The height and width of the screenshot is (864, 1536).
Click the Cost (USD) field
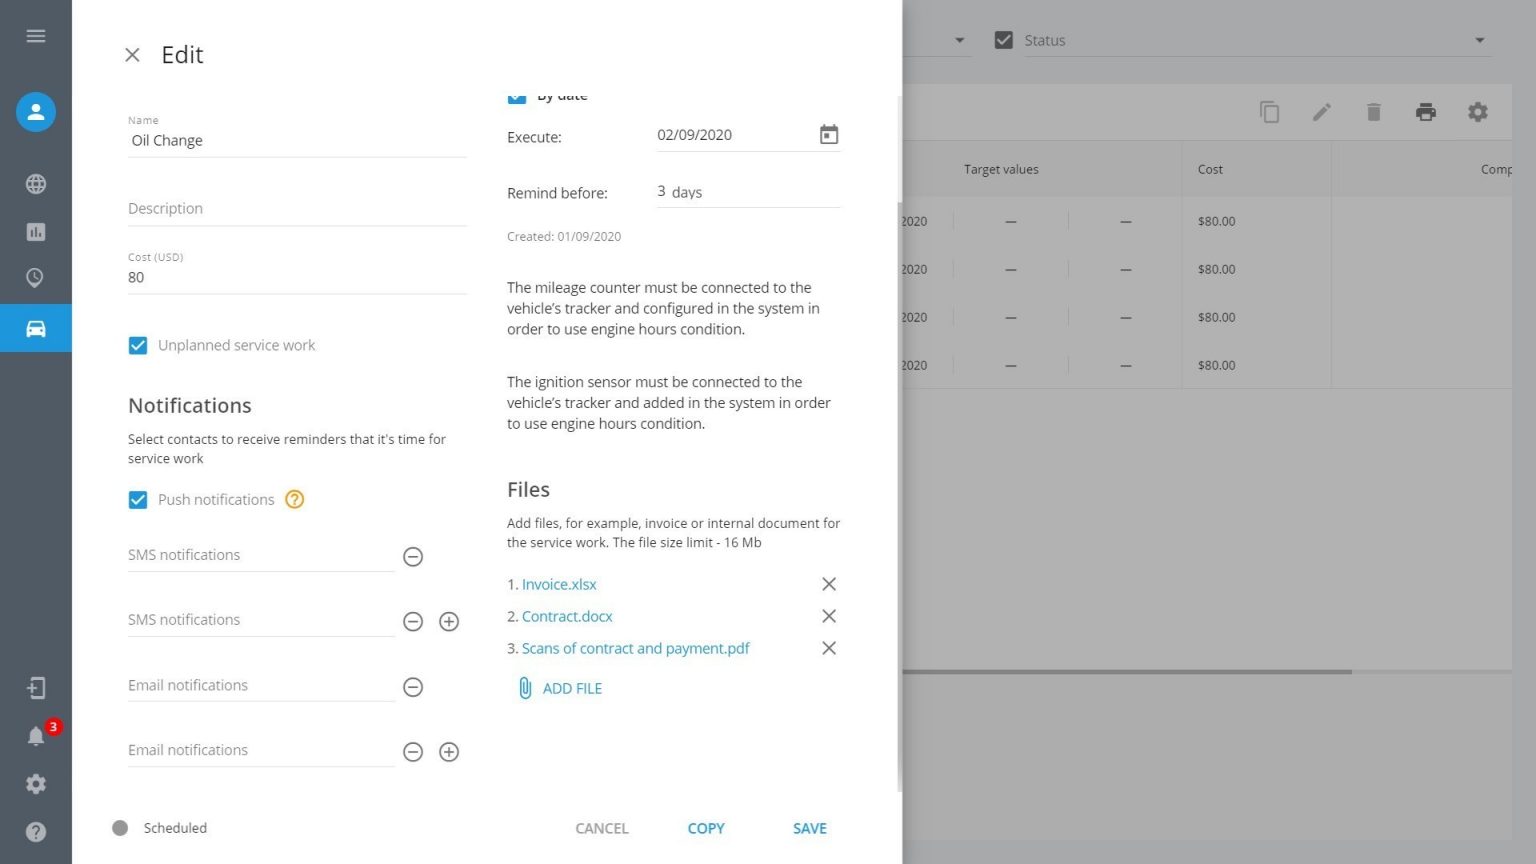[x=297, y=277]
